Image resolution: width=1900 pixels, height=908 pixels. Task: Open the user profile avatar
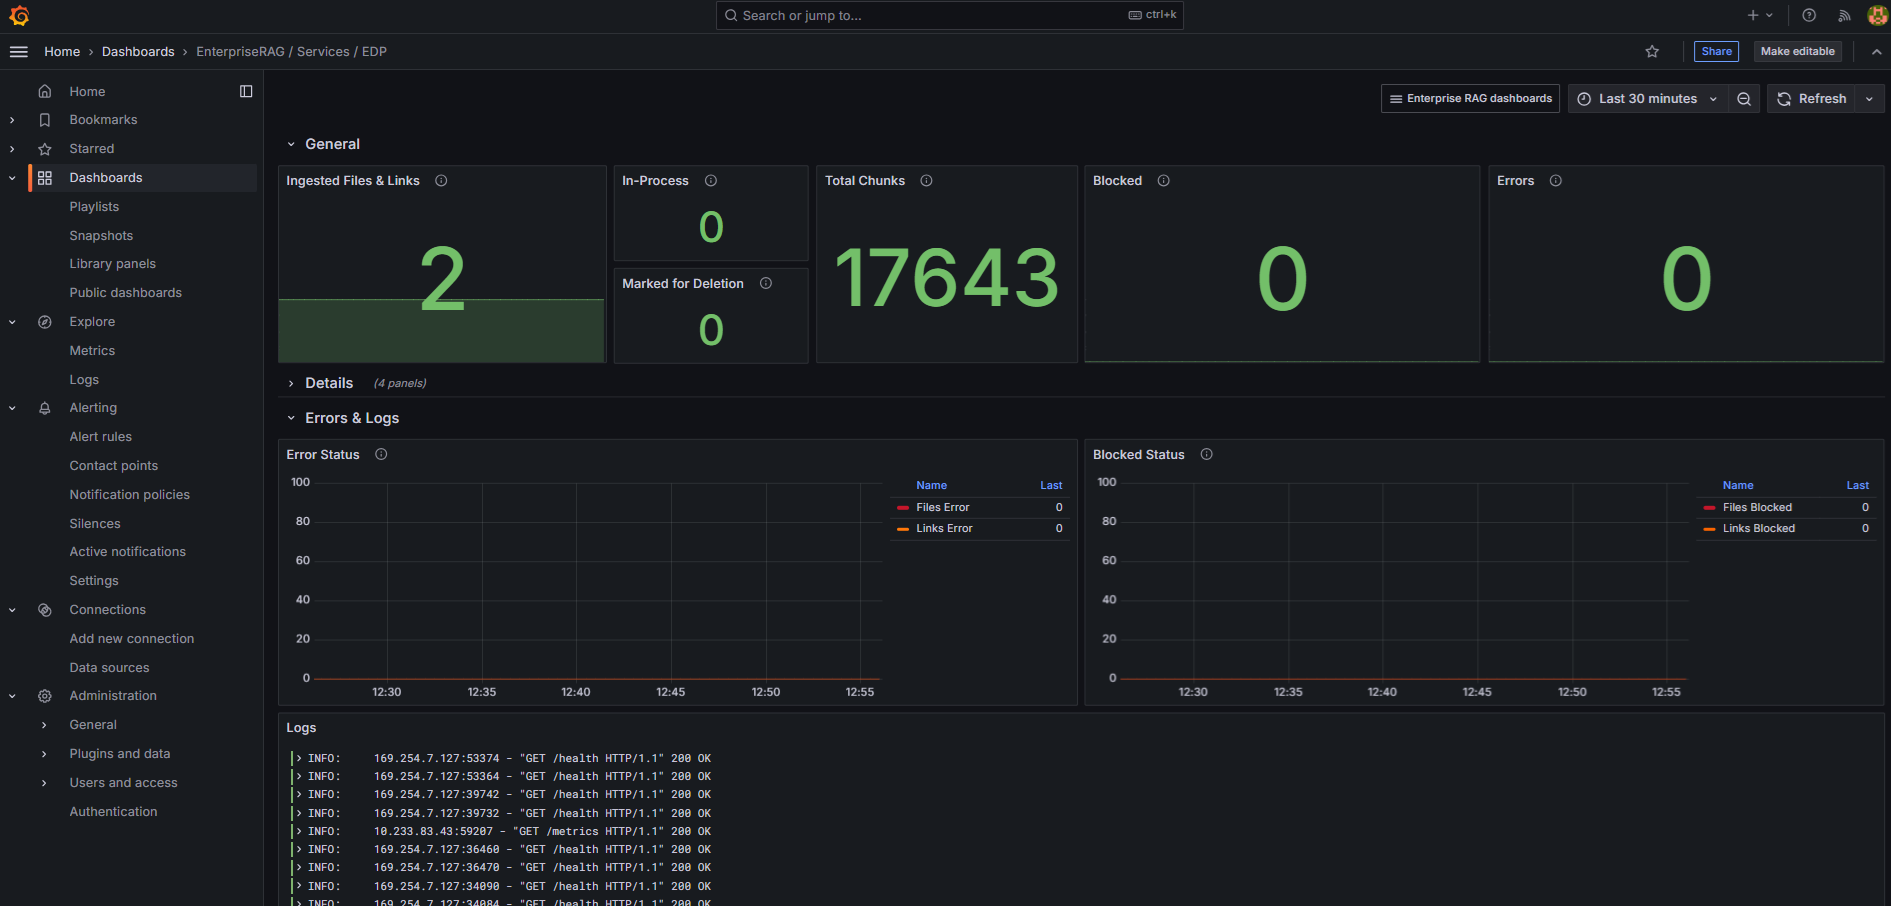[x=1877, y=15]
